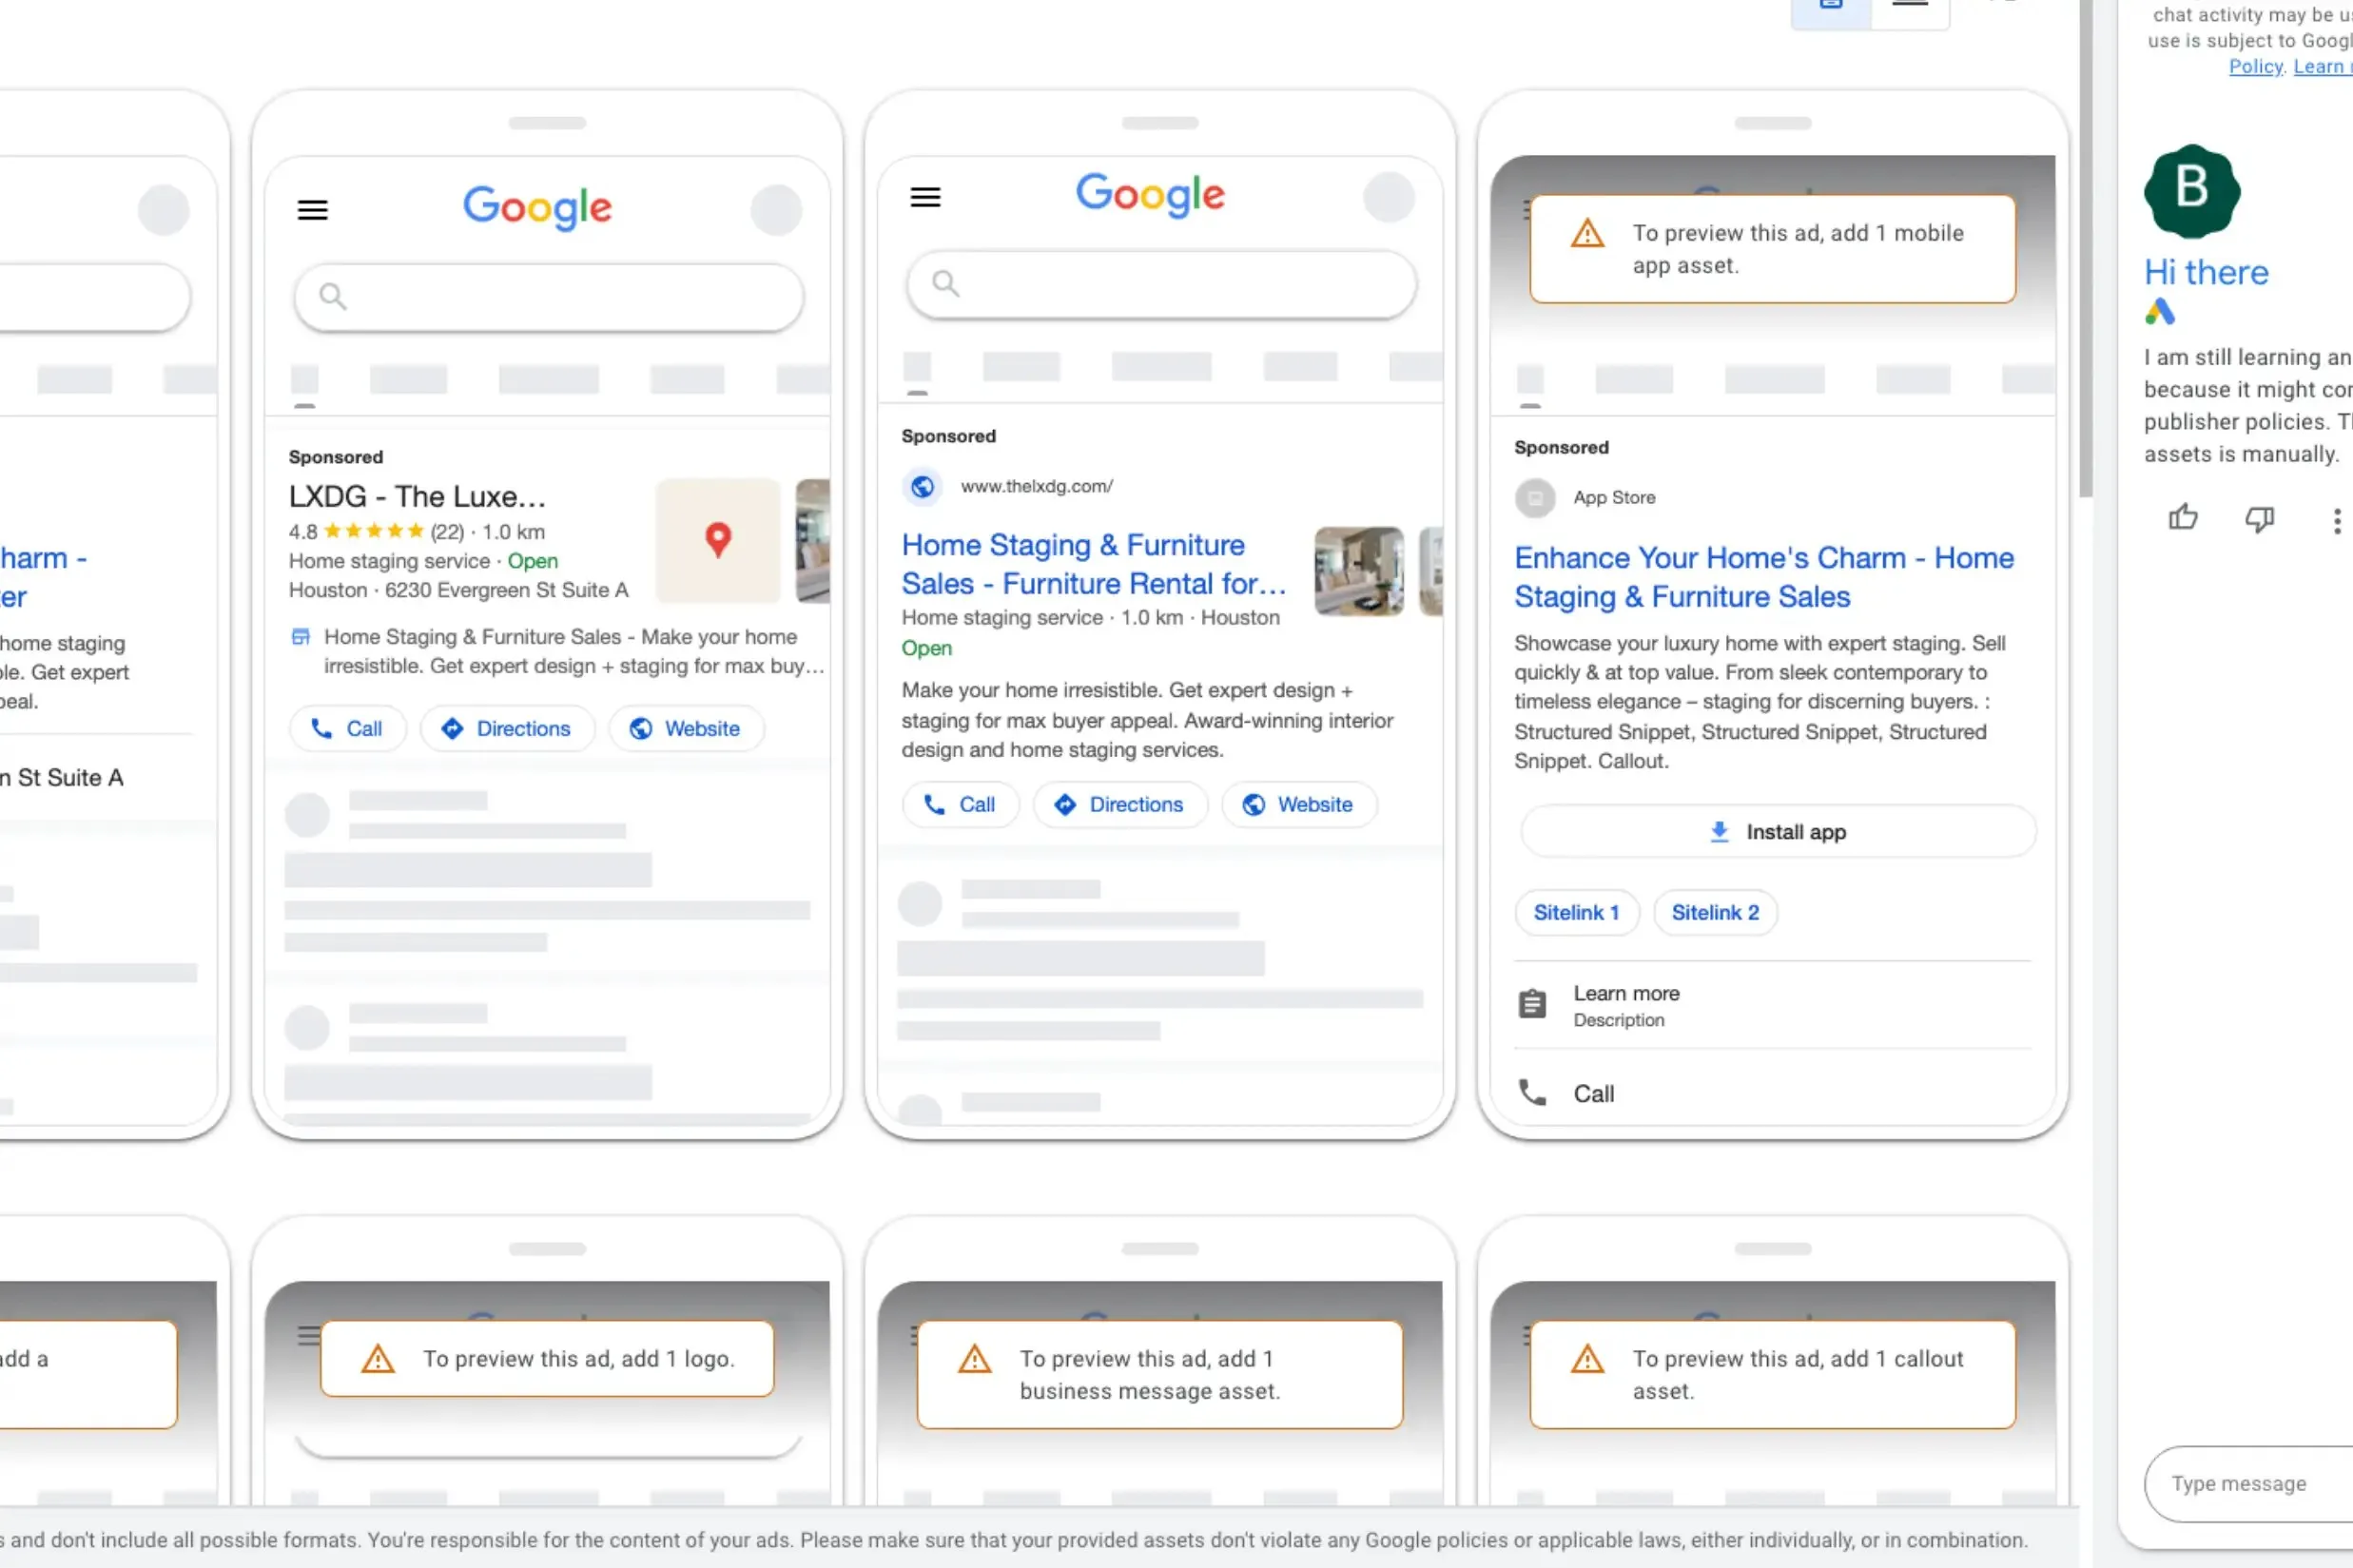Click the staged room photo thumbnail
The image size is (2353, 1568).
[1359, 571]
